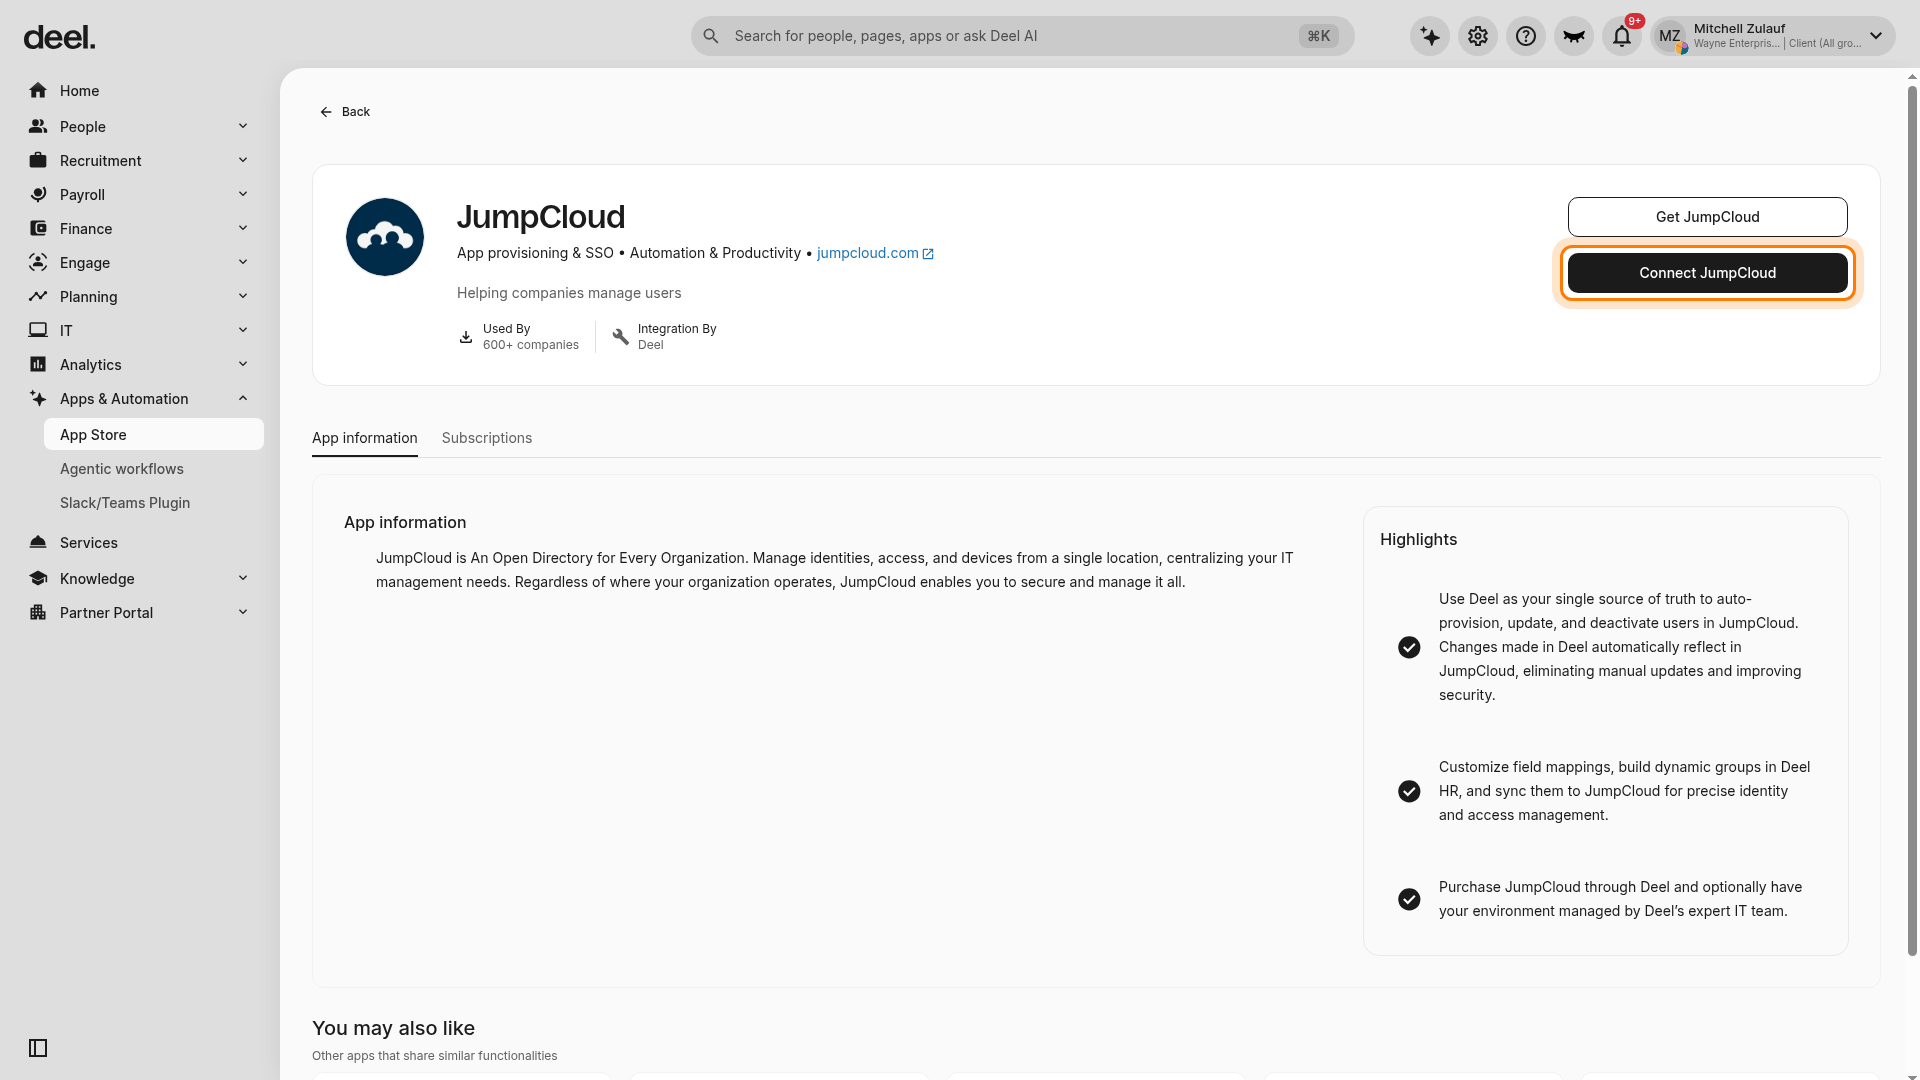Screen dimensions: 1920x1080
Task: Click the Home house icon
Action: [38, 91]
